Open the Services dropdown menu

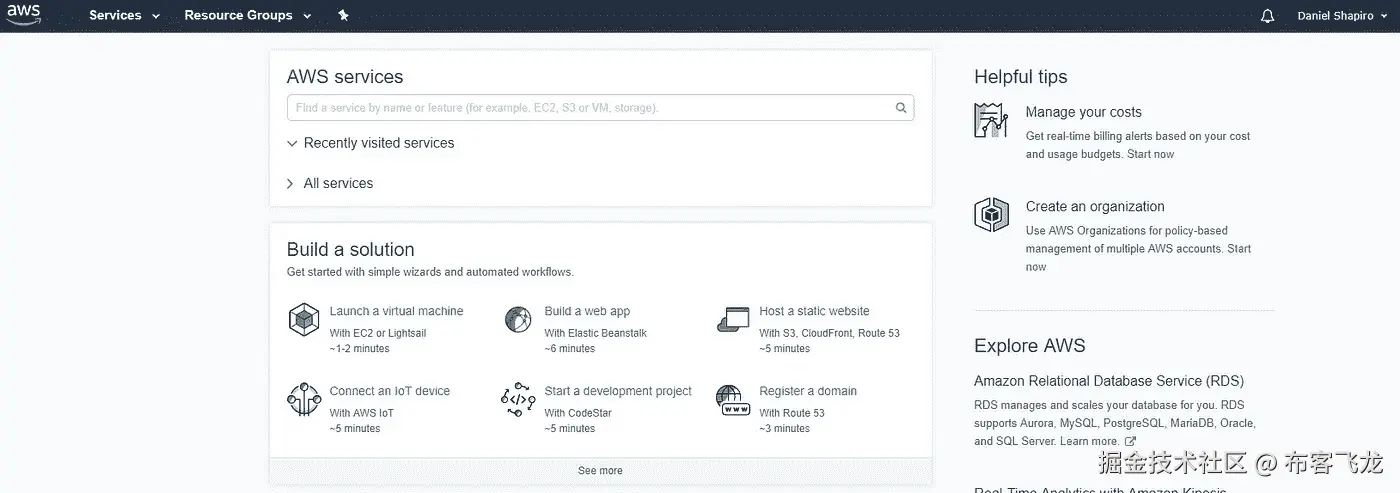coord(124,16)
